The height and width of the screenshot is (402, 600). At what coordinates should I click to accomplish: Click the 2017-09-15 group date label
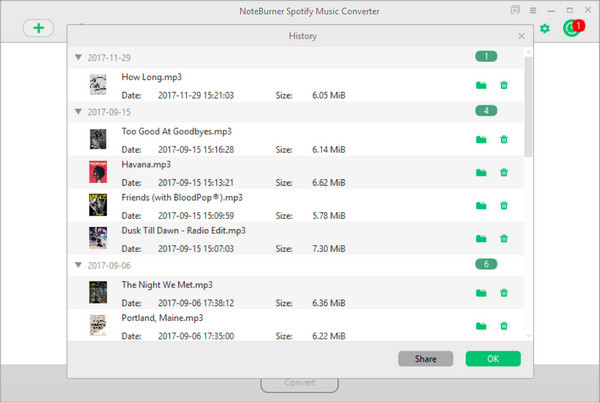pyautogui.click(x=109, y=112)
